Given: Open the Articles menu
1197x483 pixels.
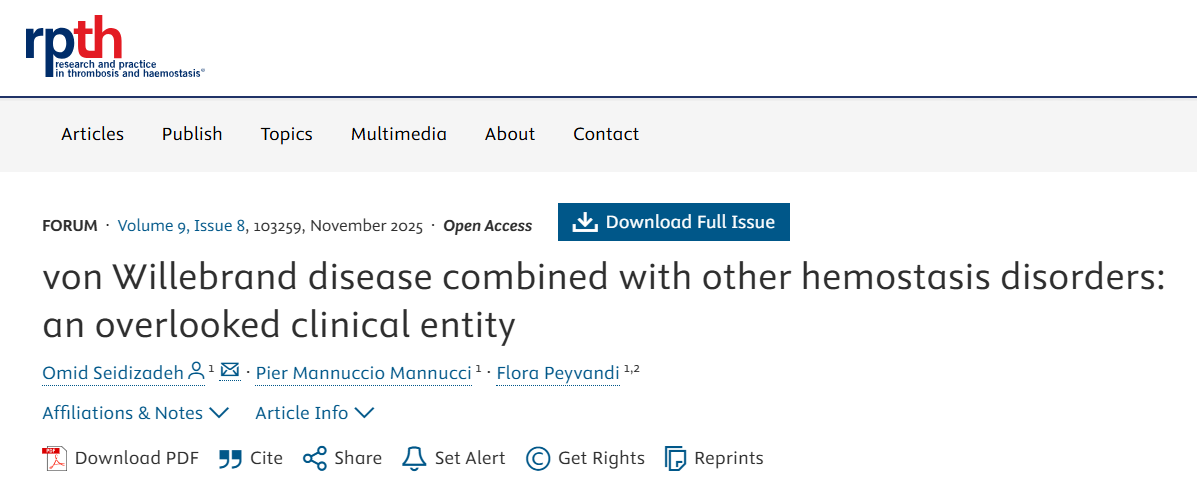Looking at the screenshot, I should point(93,134).
